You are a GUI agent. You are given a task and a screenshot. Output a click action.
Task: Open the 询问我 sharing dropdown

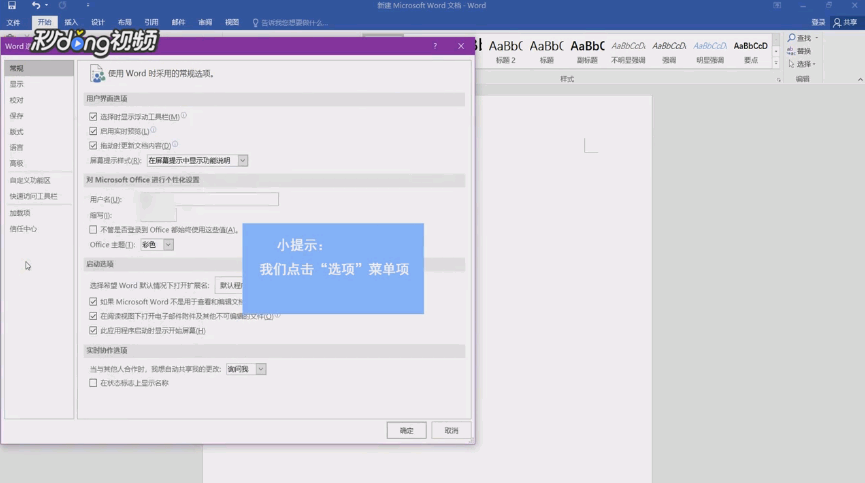260,369
